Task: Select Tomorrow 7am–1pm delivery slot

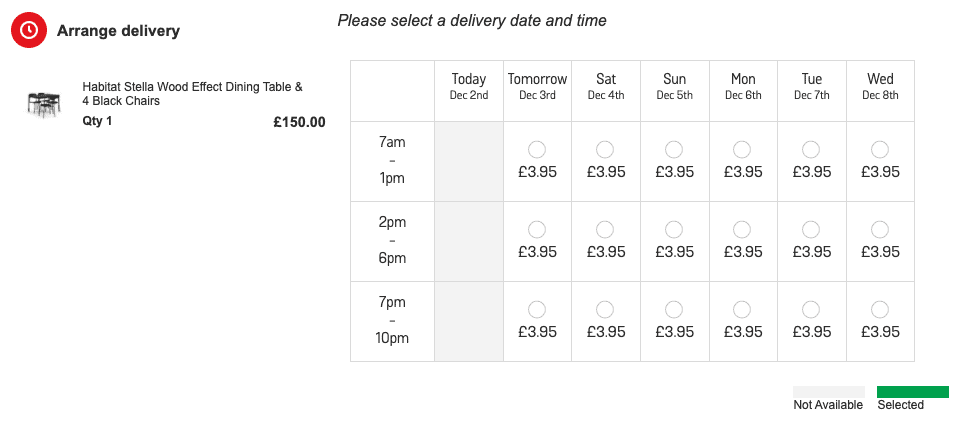Action: (537, 149)
